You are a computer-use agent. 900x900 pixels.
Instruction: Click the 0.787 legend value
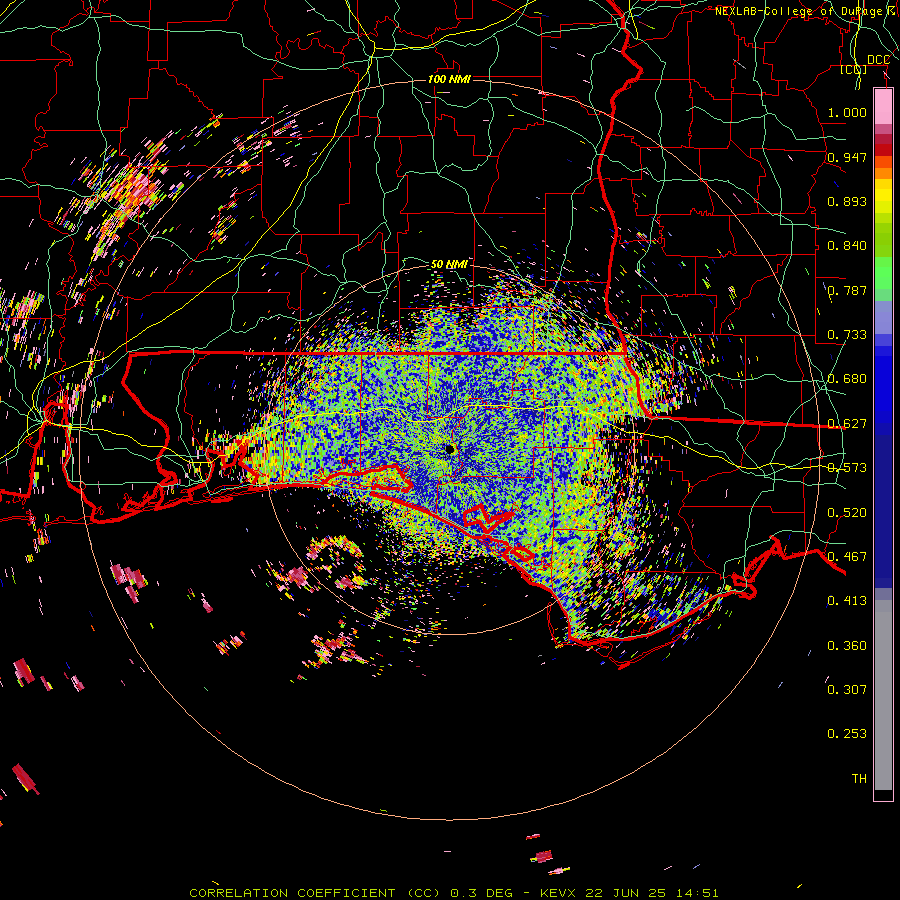[x=847, y=290]
